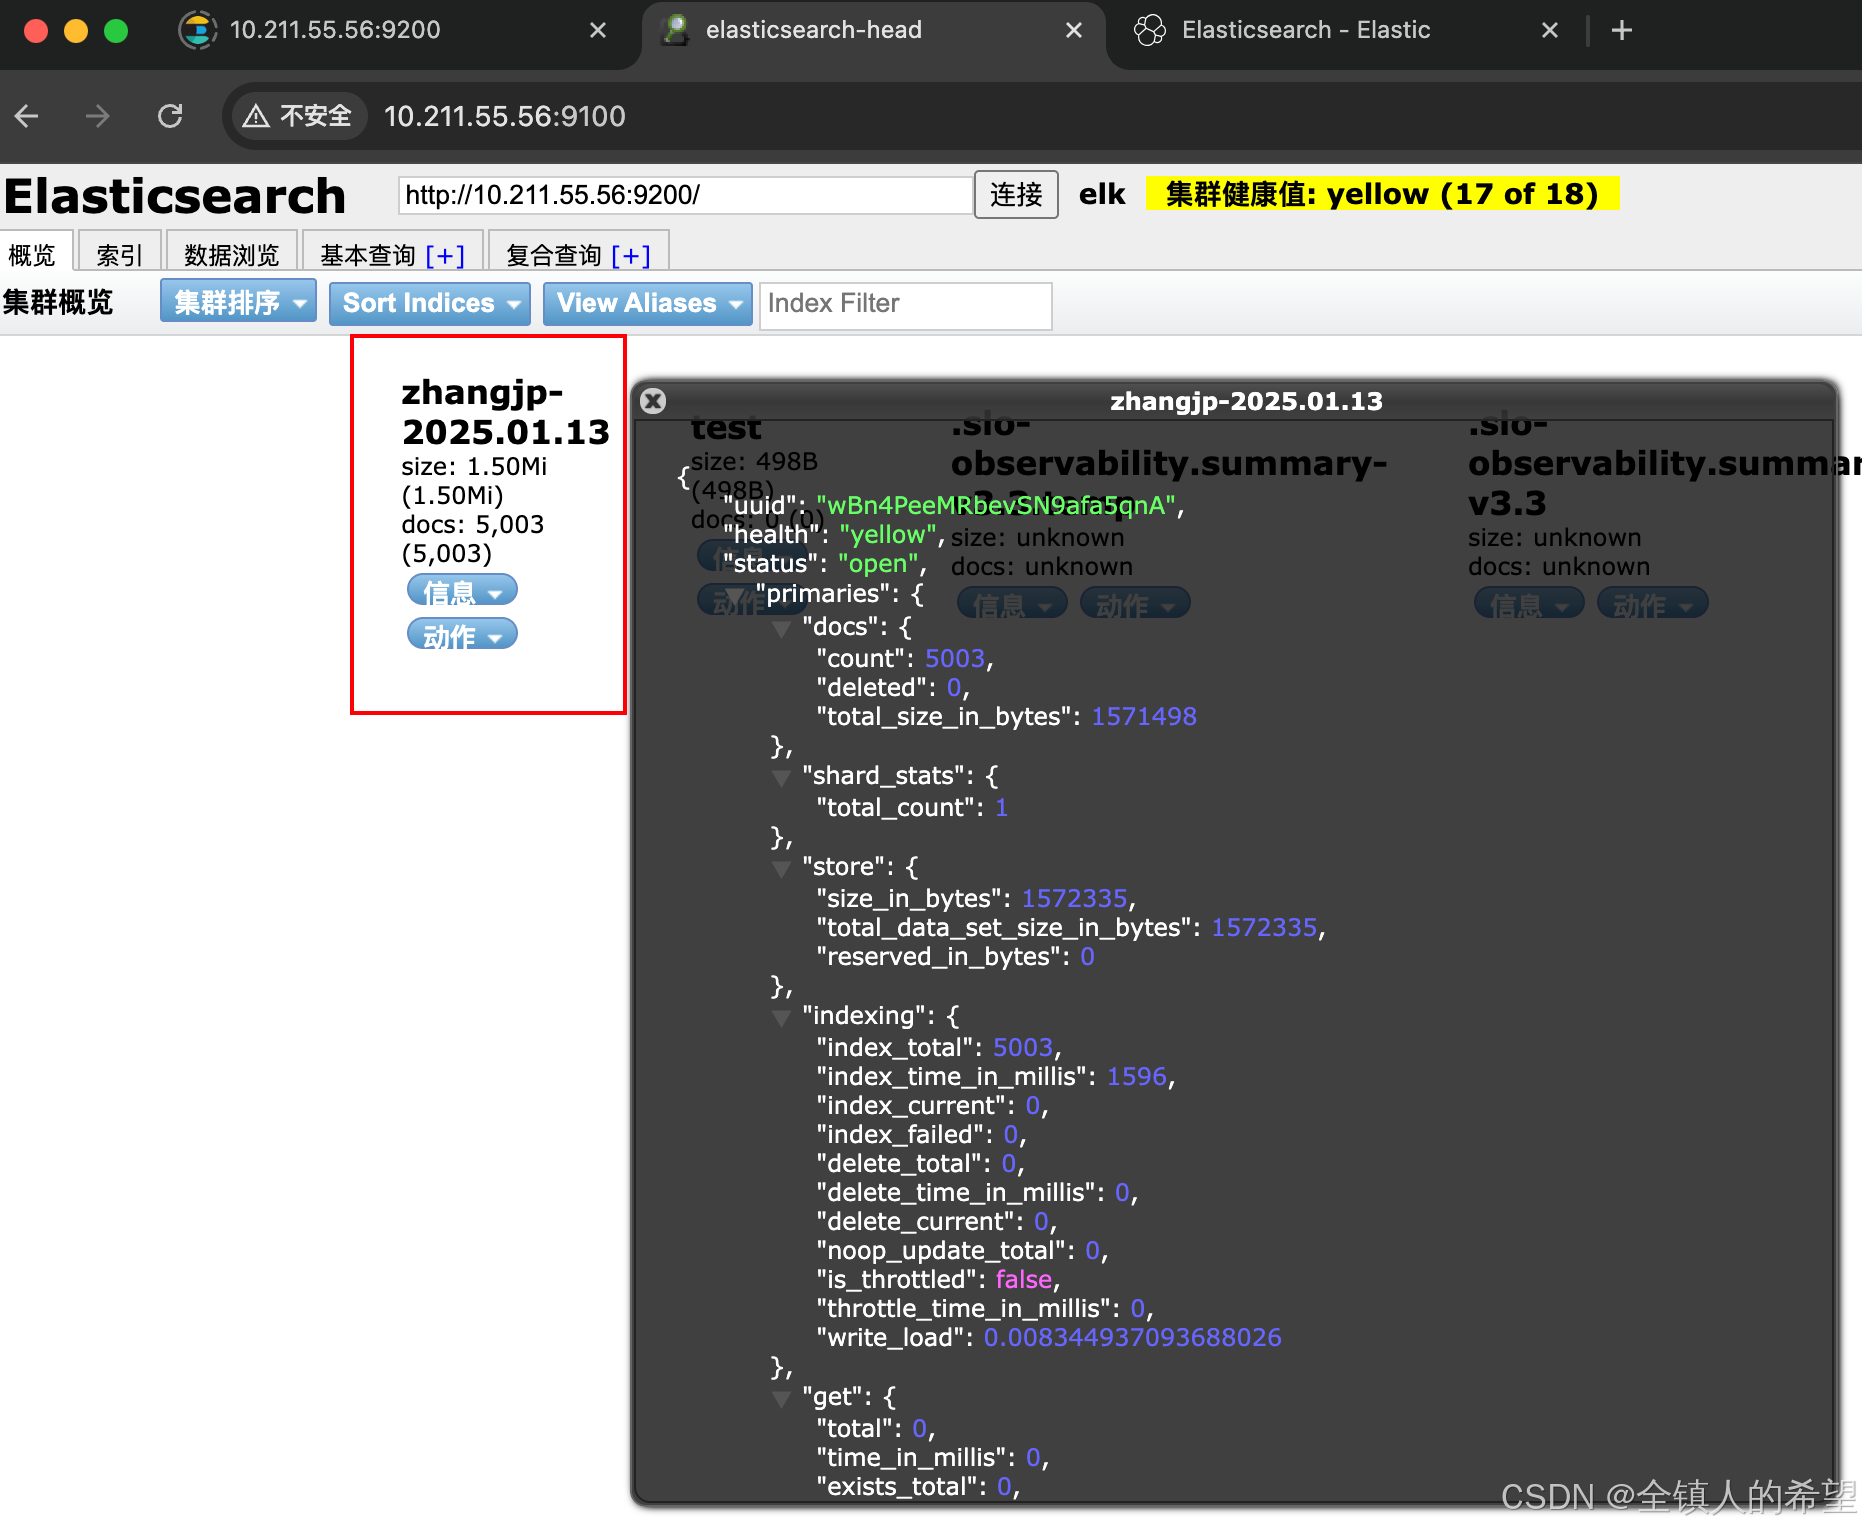Focus the Elasticsearch URL input field
Image resolution: width=1862 pixels, height=1530 pixels.
685,194
